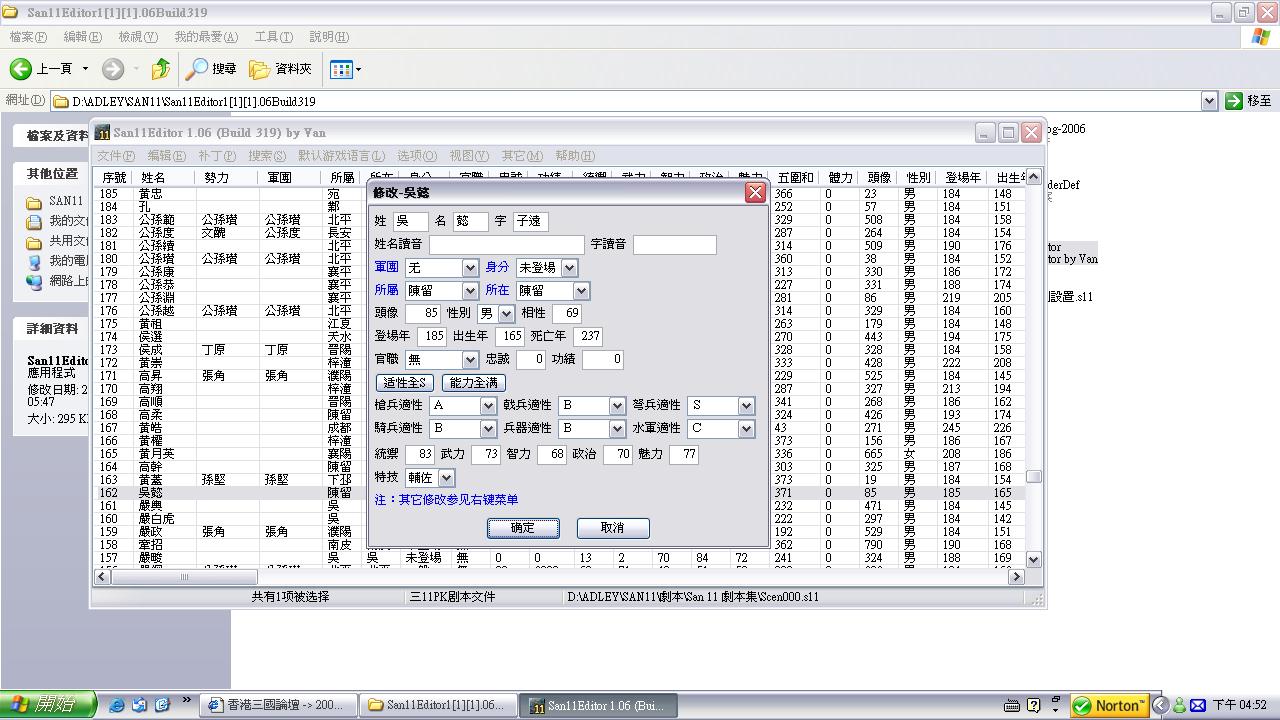Open the 槍兵適性 dropdown
The width and height of the screenshot is (1280, 720).
[x=488, y=405]
